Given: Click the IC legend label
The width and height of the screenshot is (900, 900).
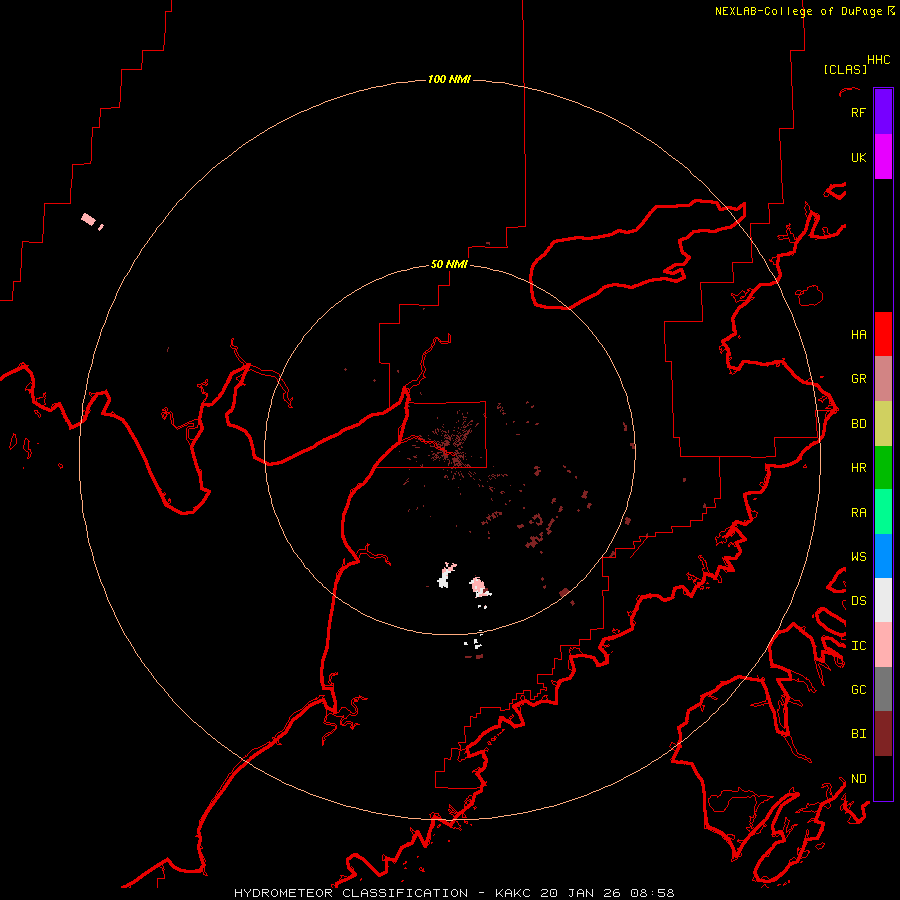Looking at the screenshot, I should point(858,645).
